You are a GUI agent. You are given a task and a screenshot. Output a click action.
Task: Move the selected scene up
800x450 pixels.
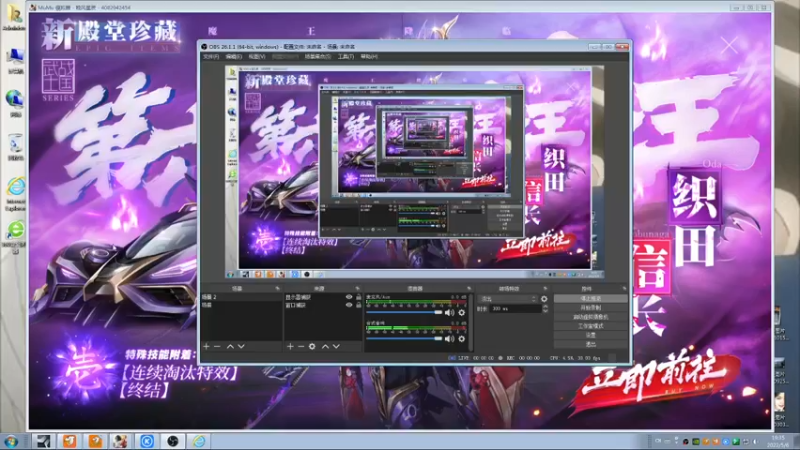[x=230, y=346]
